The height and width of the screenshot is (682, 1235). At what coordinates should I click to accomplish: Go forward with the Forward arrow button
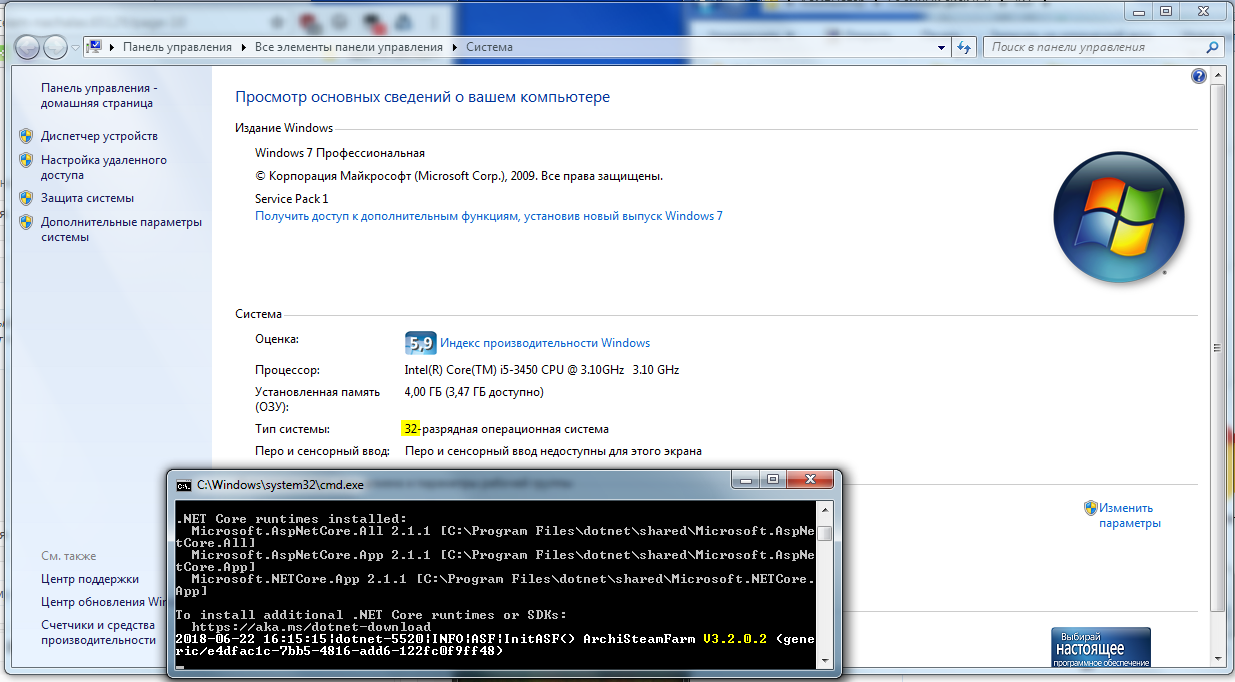coord(55,46)
